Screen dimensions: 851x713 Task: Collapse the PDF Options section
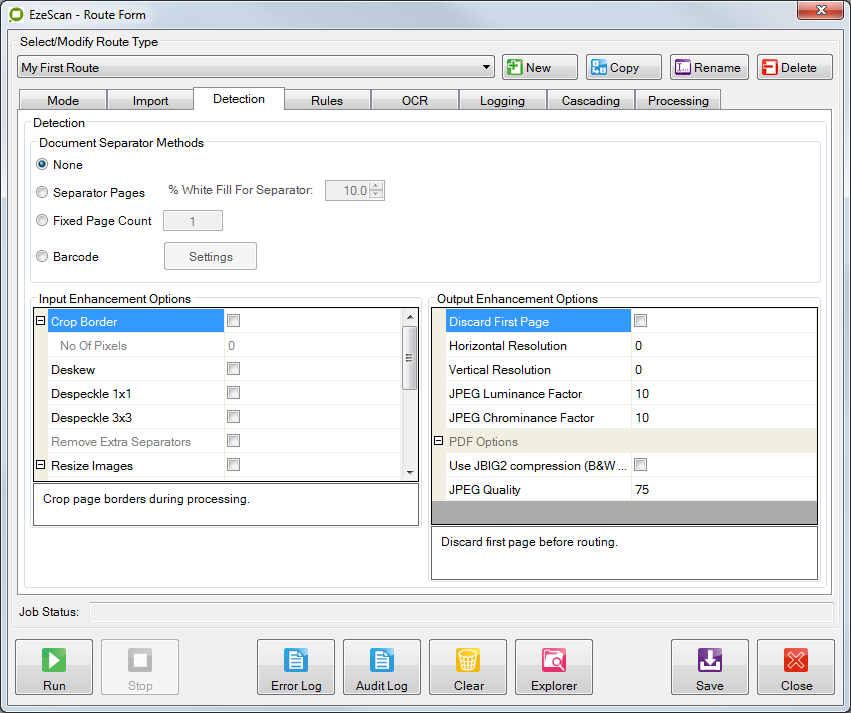tap(439, 441)
